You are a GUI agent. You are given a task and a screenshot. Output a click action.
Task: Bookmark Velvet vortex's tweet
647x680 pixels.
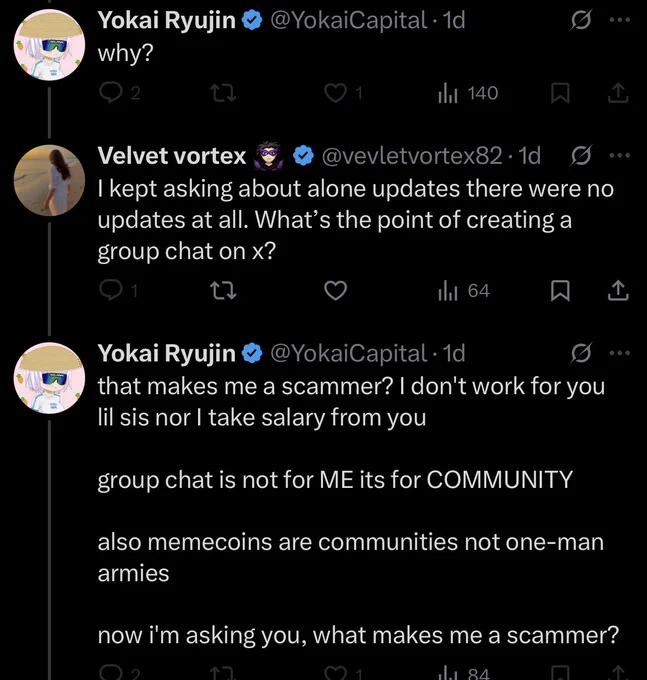click(559, 291)
